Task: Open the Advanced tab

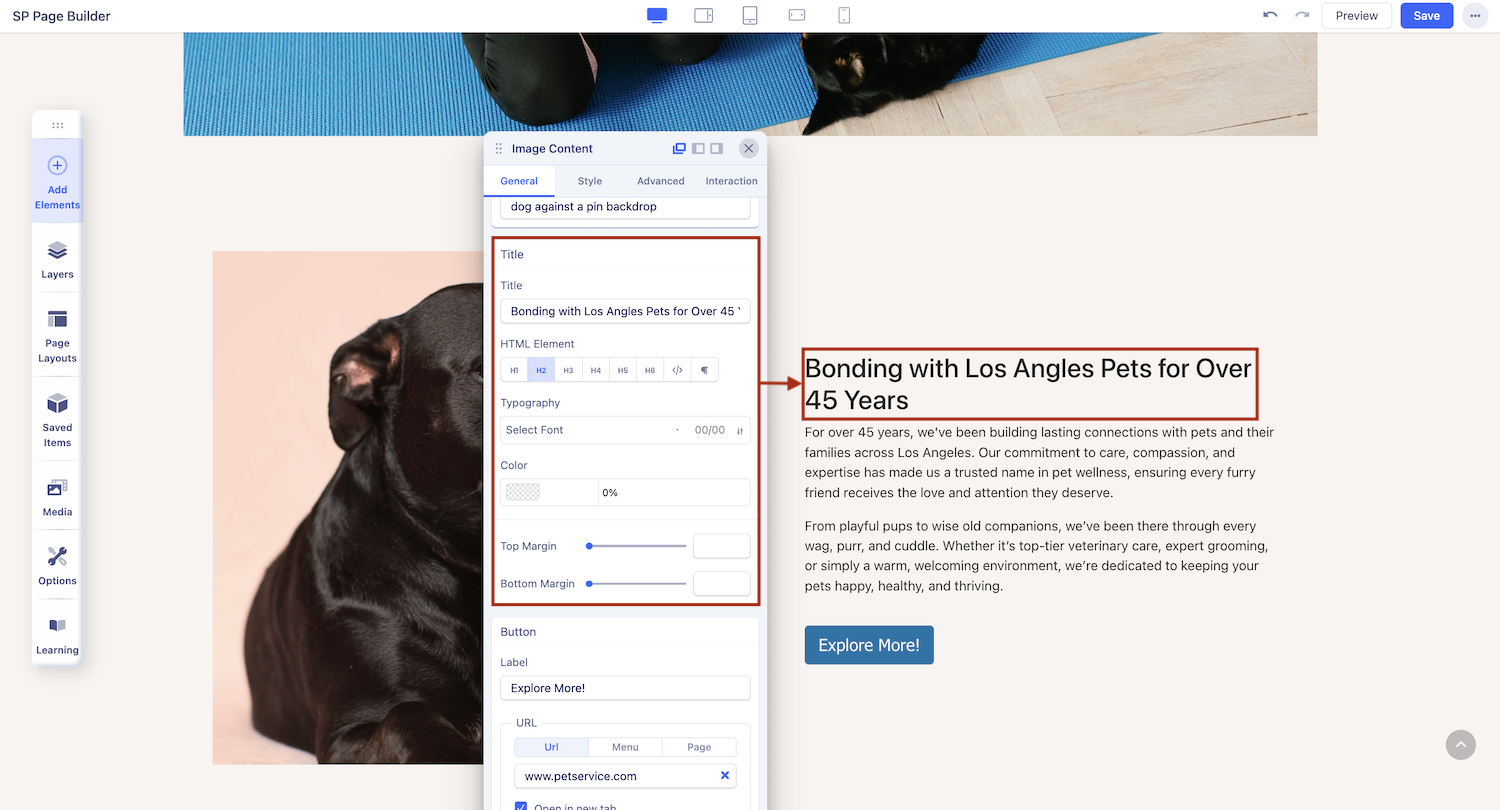Action: tap(661, 181)
